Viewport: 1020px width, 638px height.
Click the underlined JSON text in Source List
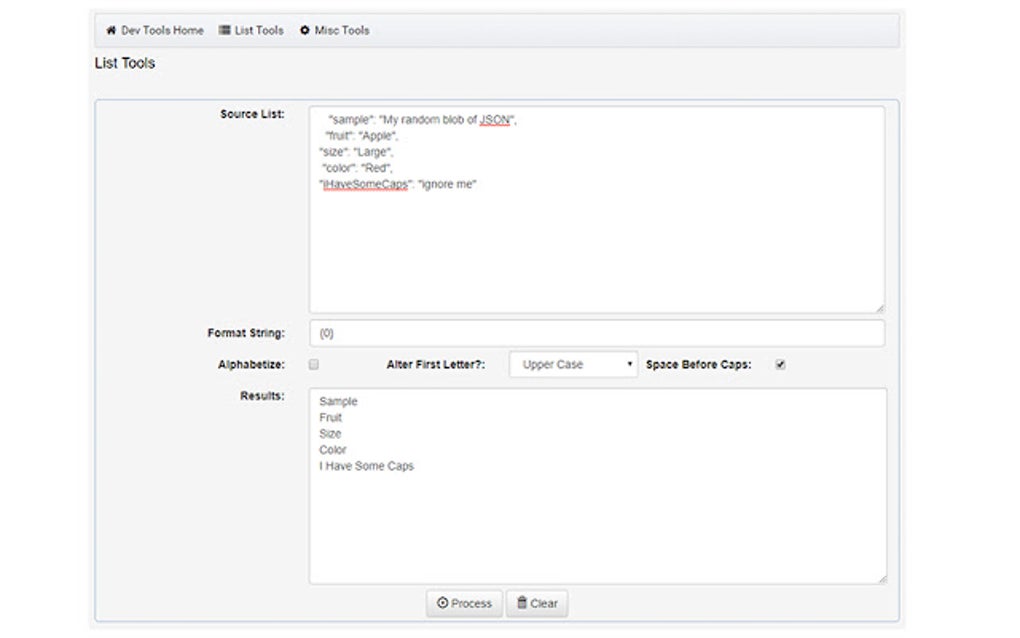click(x=492, y=119)
